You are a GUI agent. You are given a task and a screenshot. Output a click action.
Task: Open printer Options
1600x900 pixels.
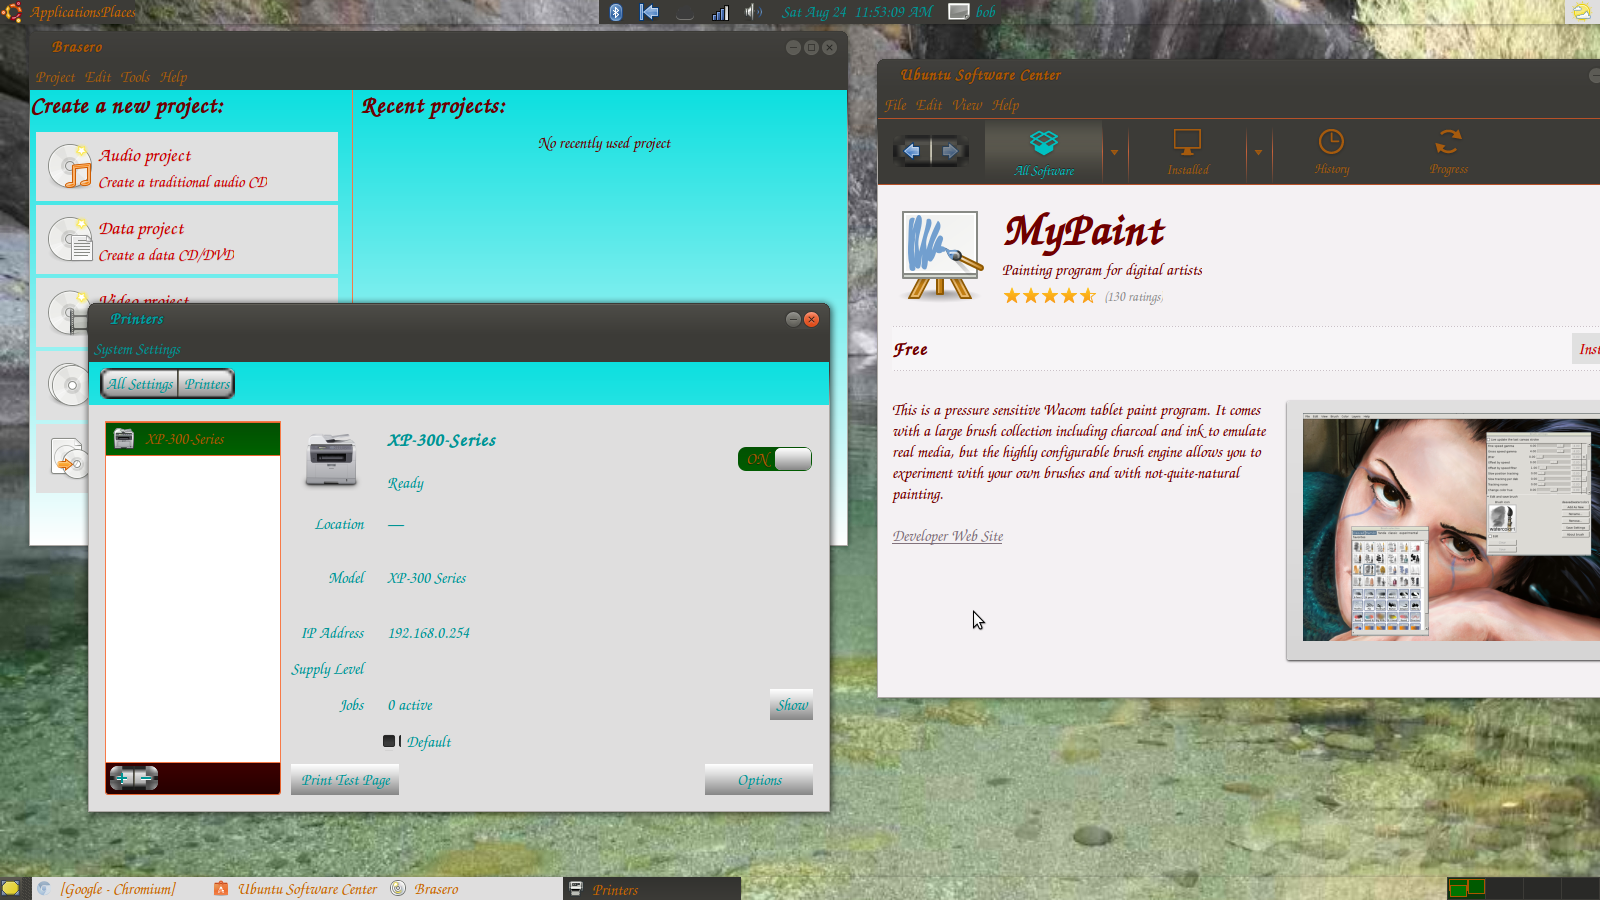click(760, 780)
